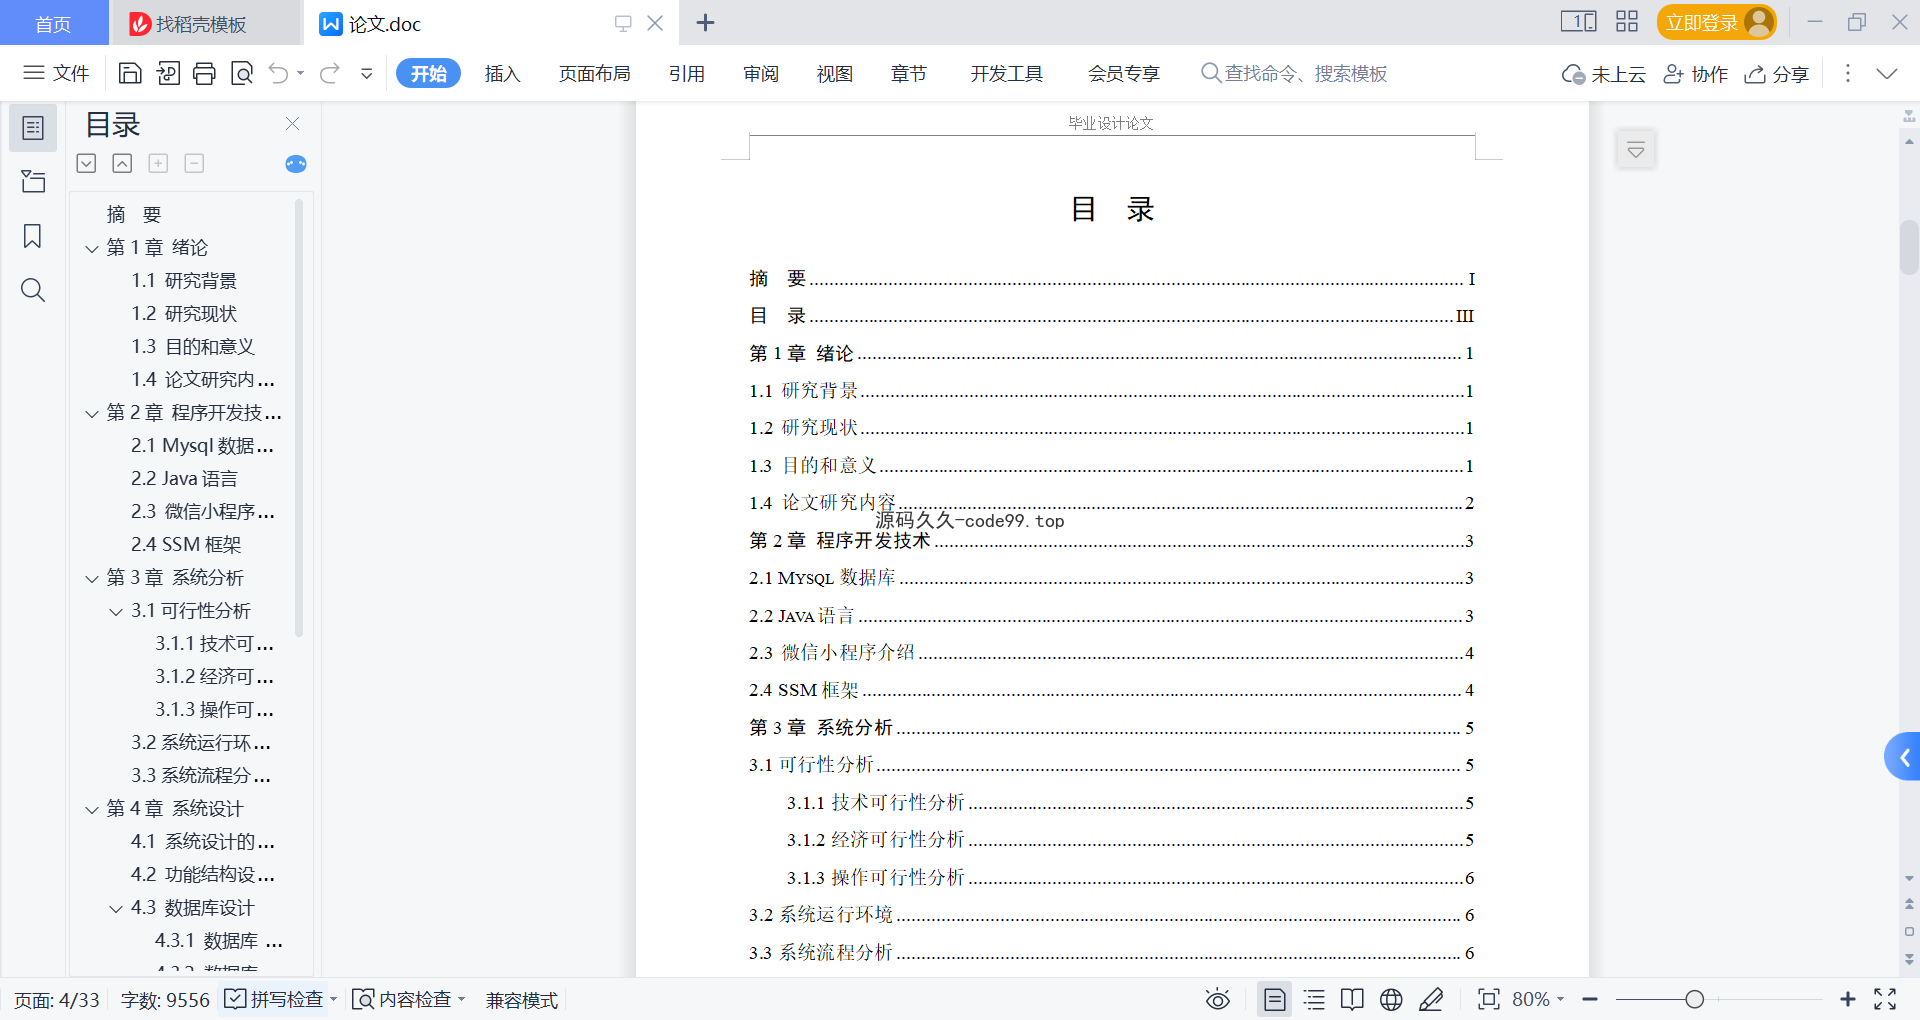1920x1020 pixels.
Task: Toggle writing mode pen icon
Action: click(1431, 999)
